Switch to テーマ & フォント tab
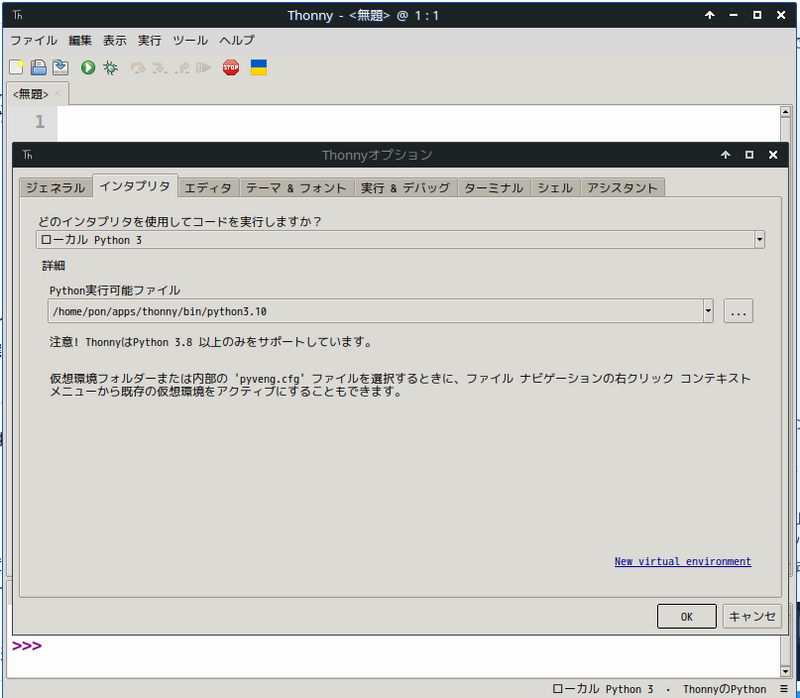 coord(296,188)
